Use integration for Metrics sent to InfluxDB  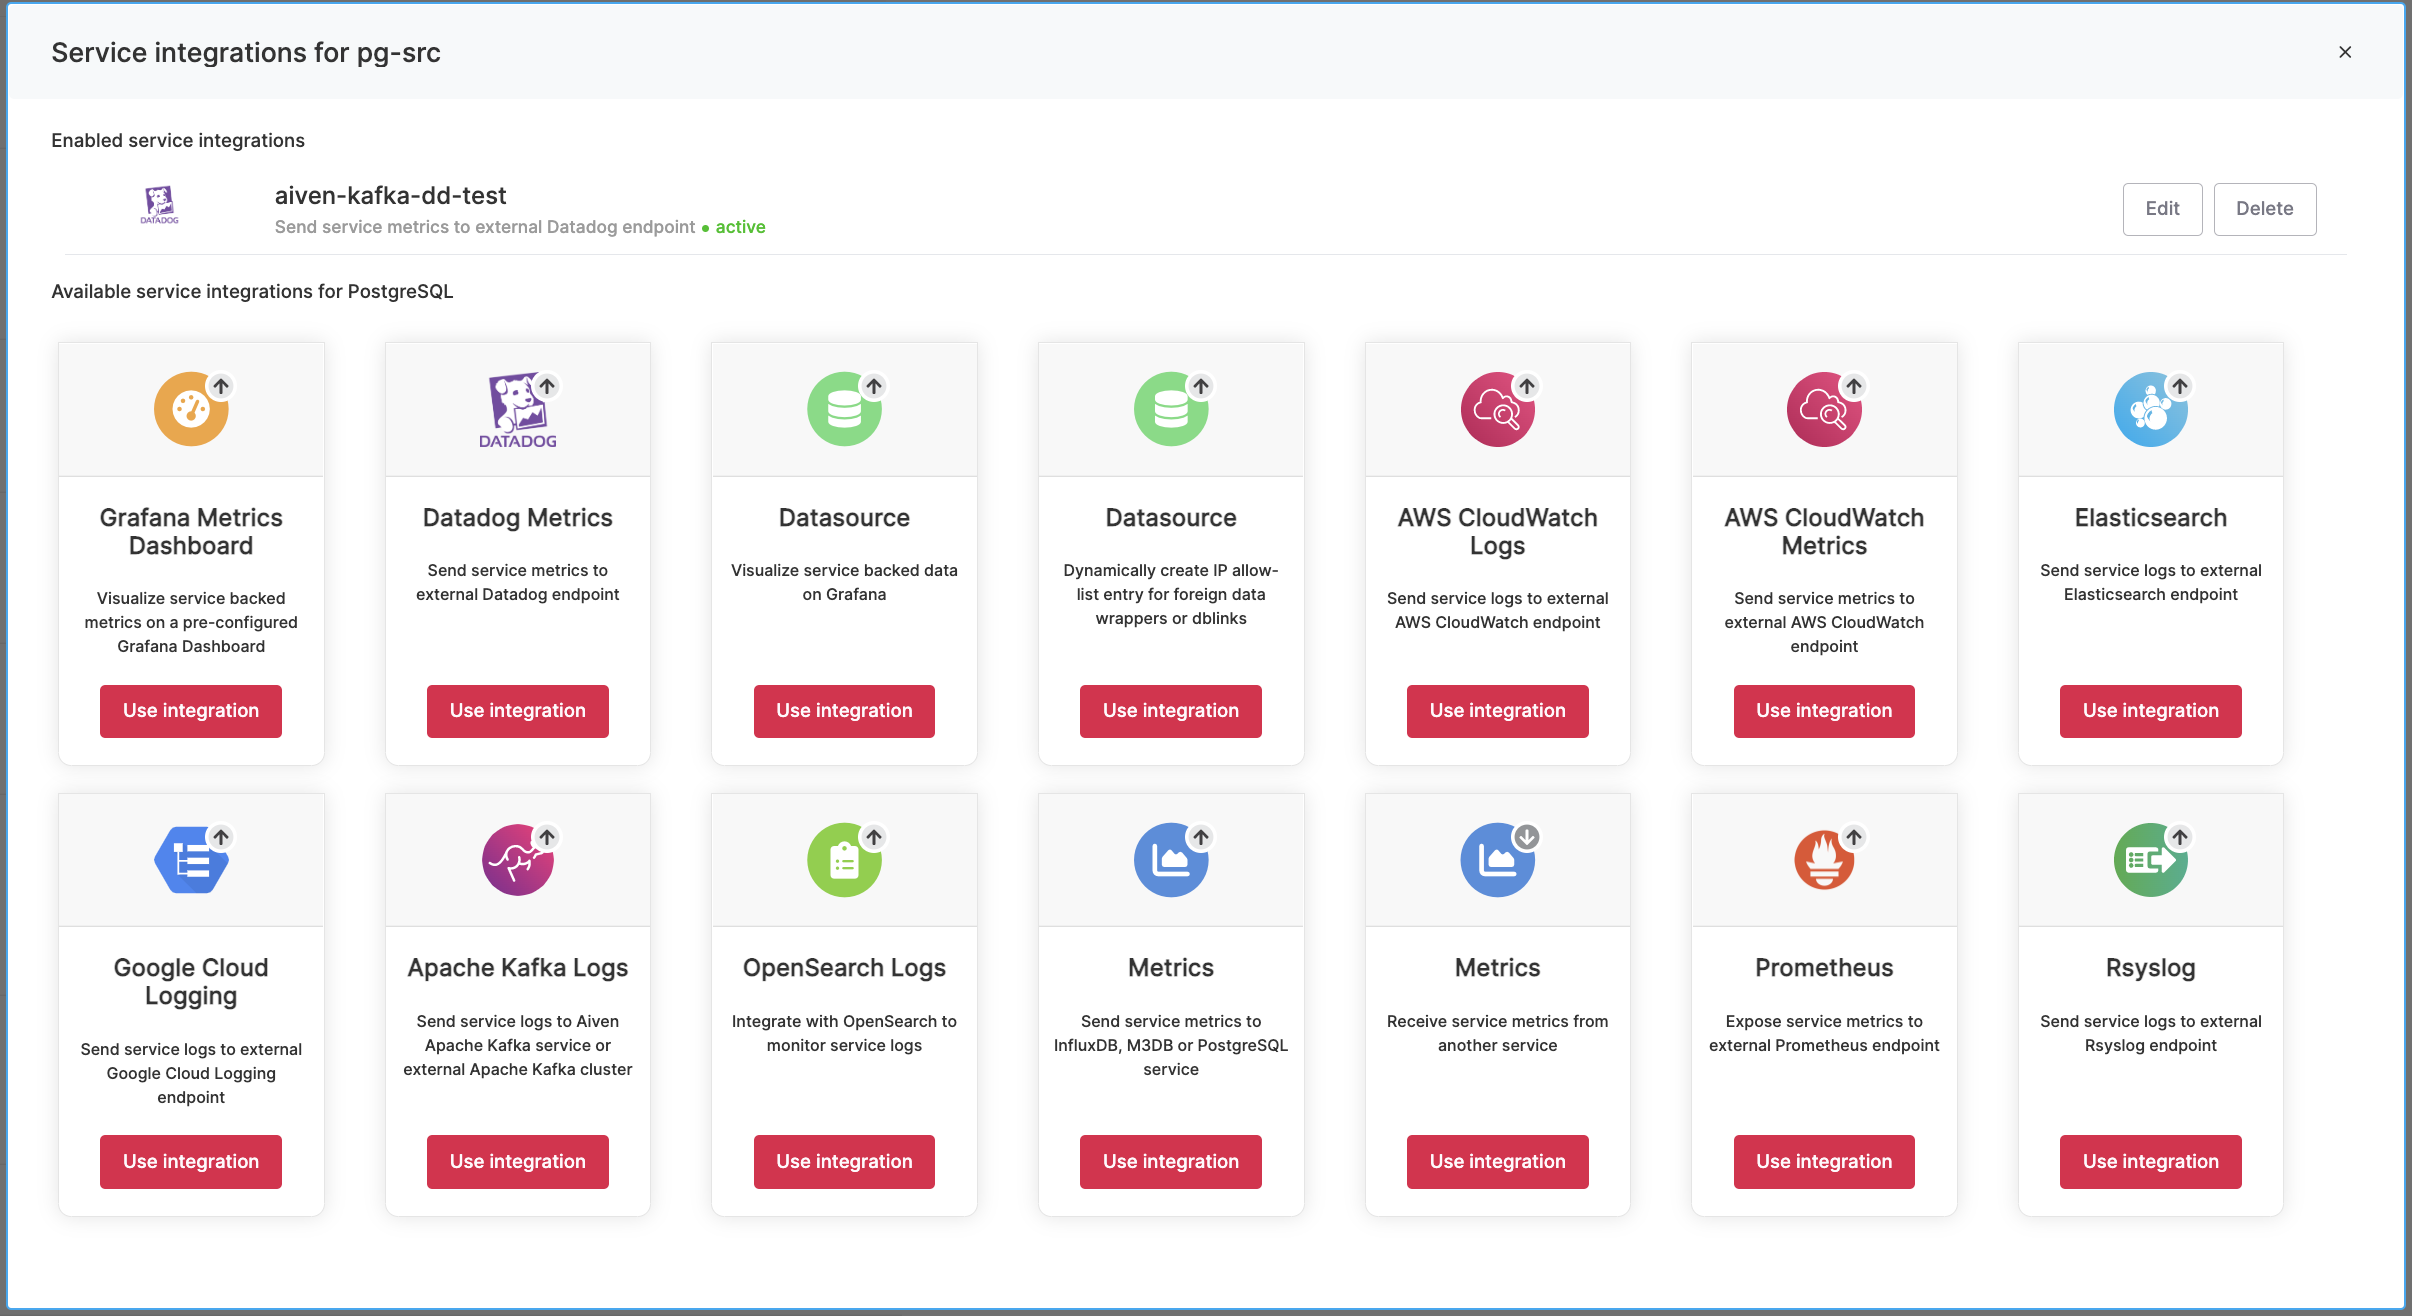pyautogui.click(x=1171, y=1162)
